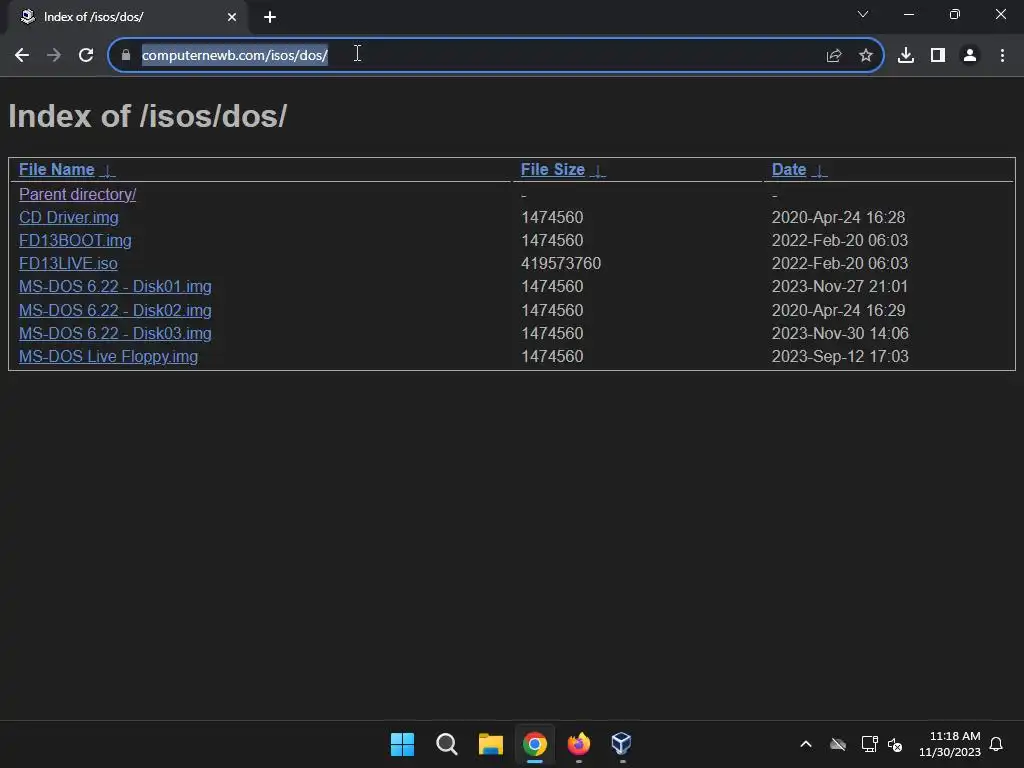
Task: Download MS-DOS 6.22 - Disk02.img
Action: (115, 310)
